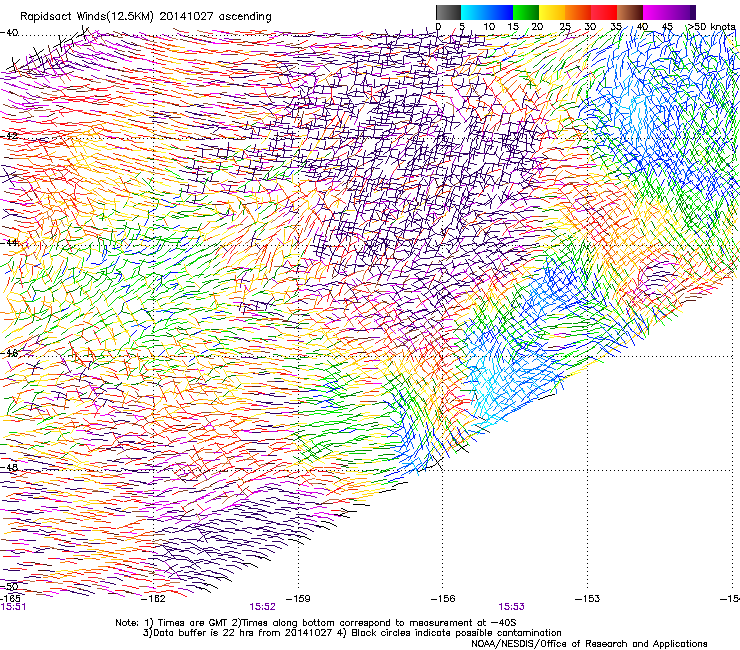The height and width of the screenshot is (650, 740).
Task: Click the latitude label '-44' on the left axis
Action: click(9, 243)
